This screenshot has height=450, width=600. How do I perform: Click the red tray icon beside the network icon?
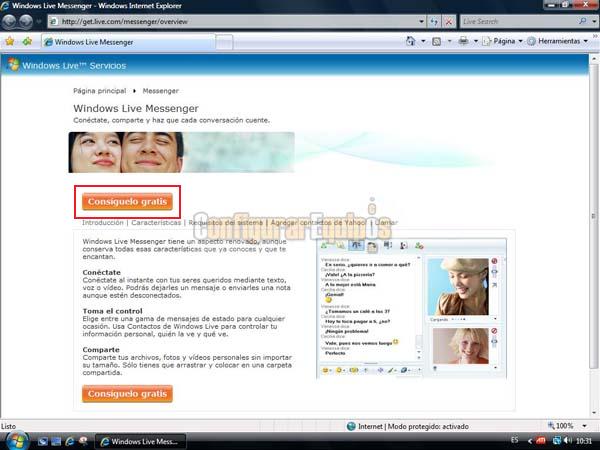point(540,441)
